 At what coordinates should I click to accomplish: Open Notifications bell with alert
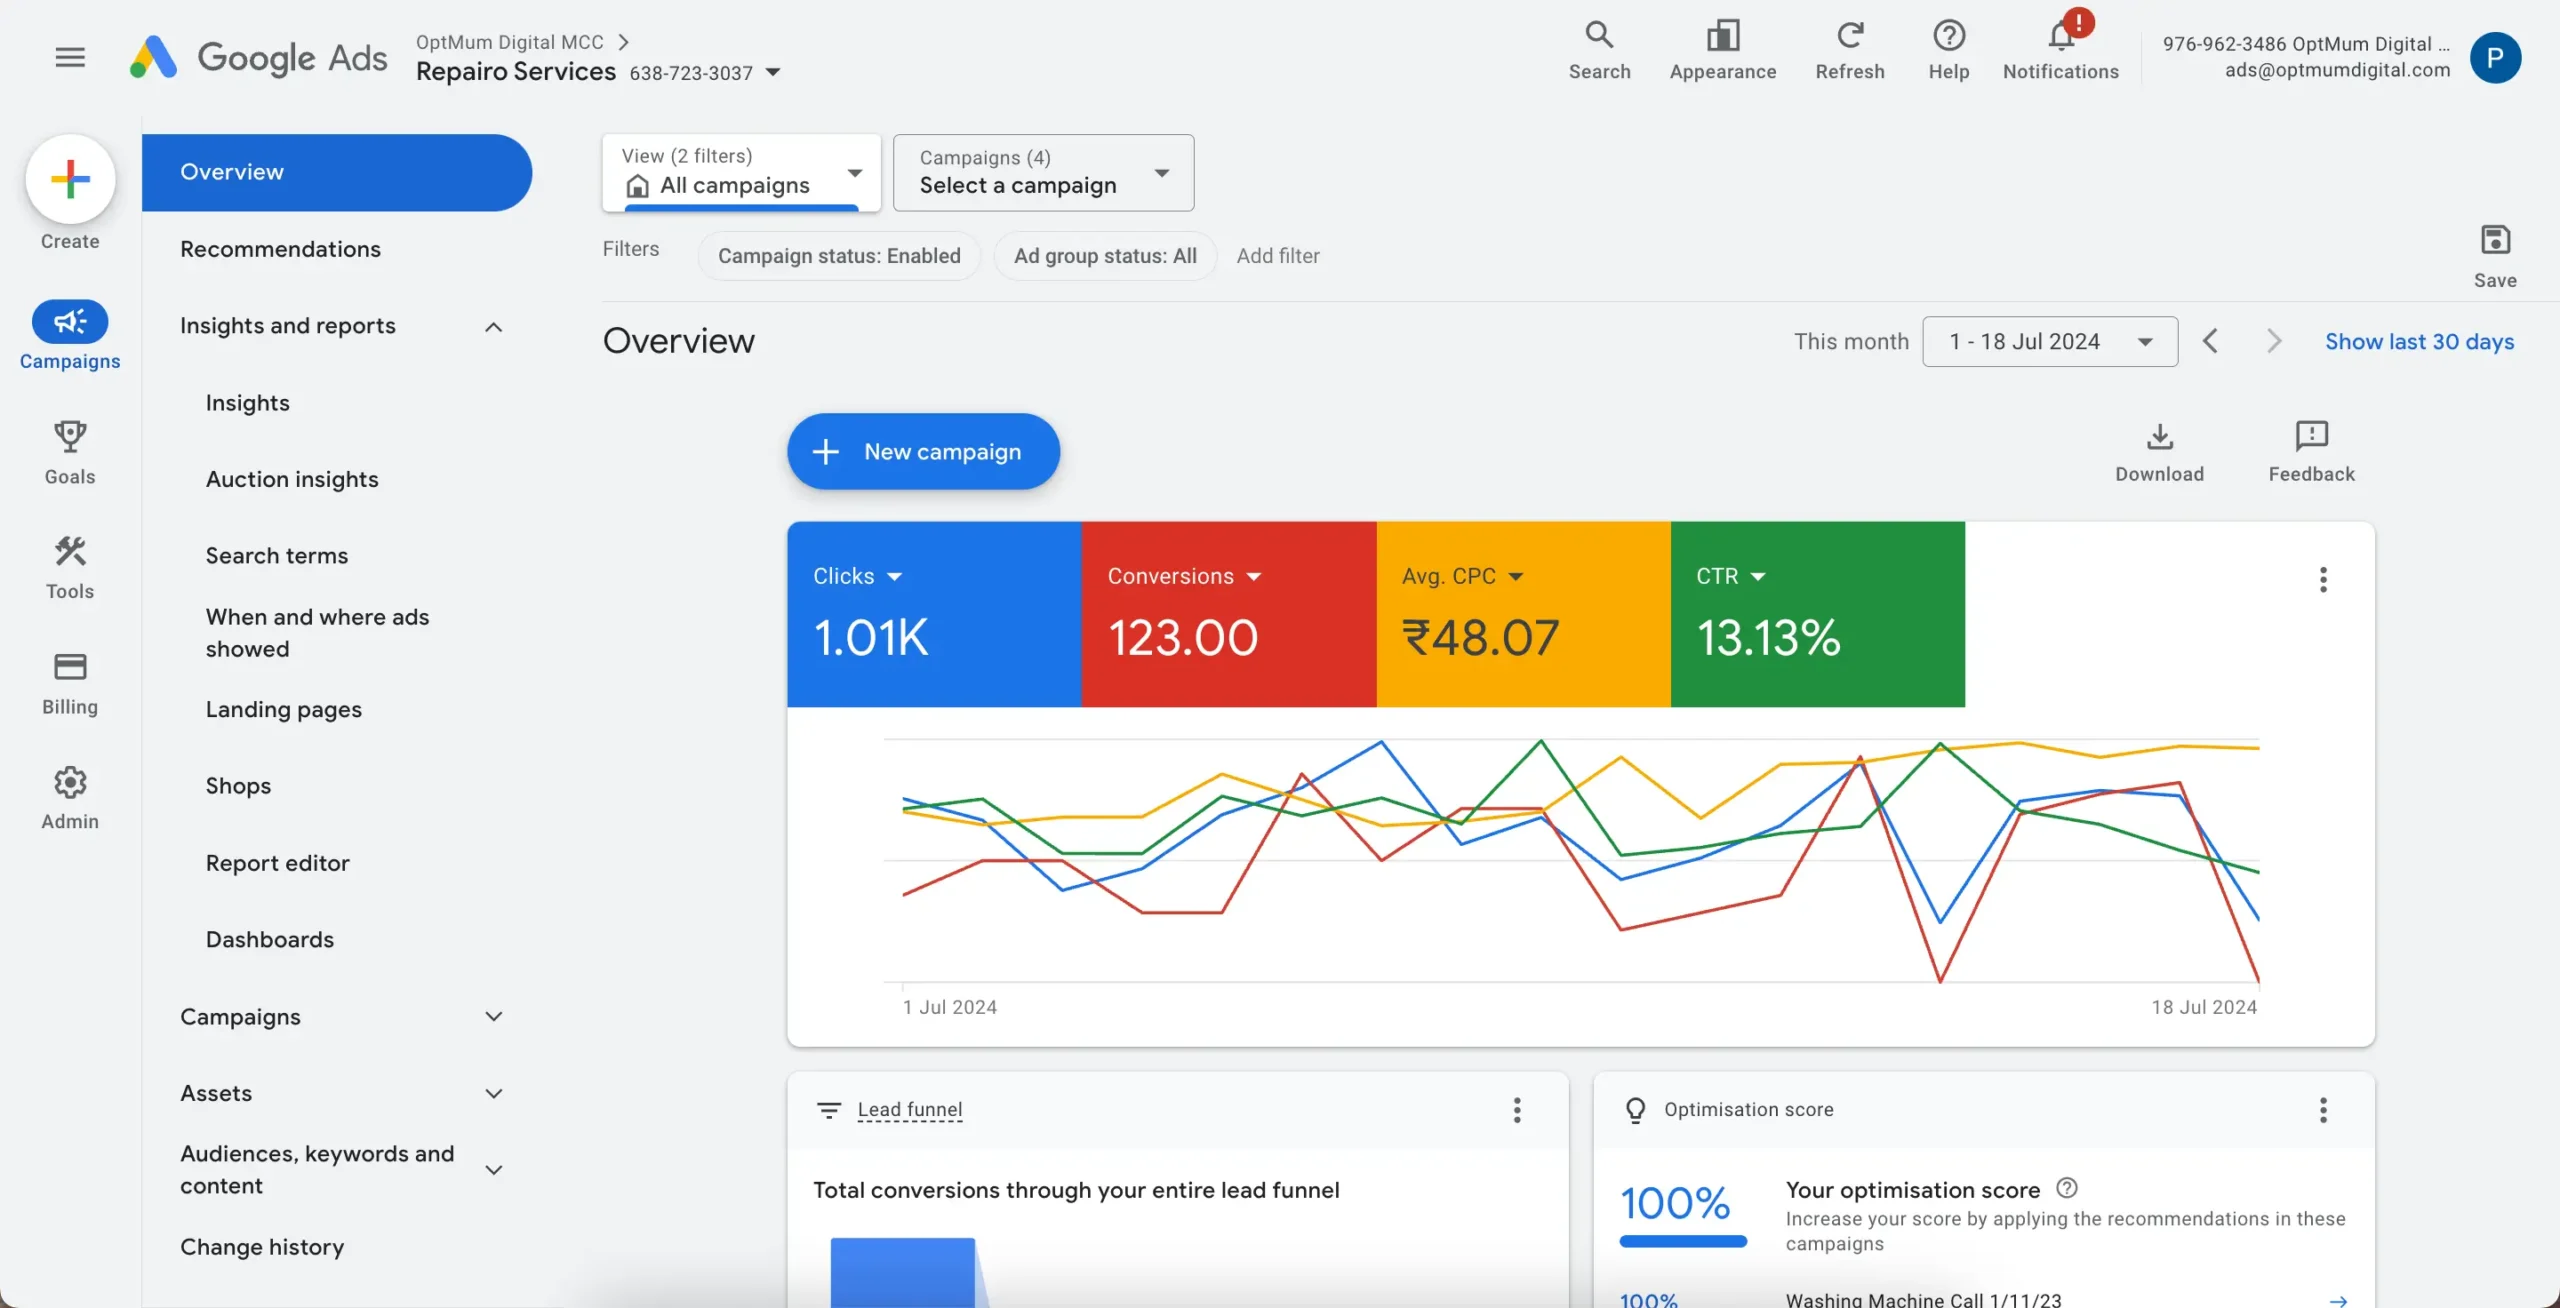point(2060,47)
